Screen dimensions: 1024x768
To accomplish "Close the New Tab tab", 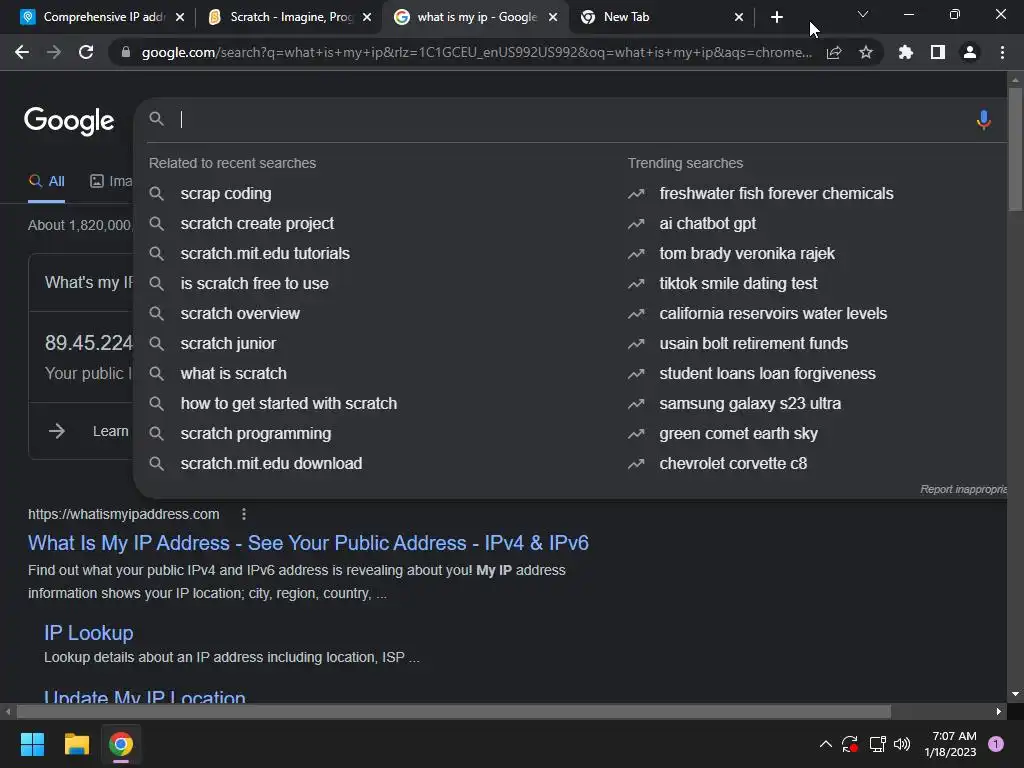I will tap(739, 18).
